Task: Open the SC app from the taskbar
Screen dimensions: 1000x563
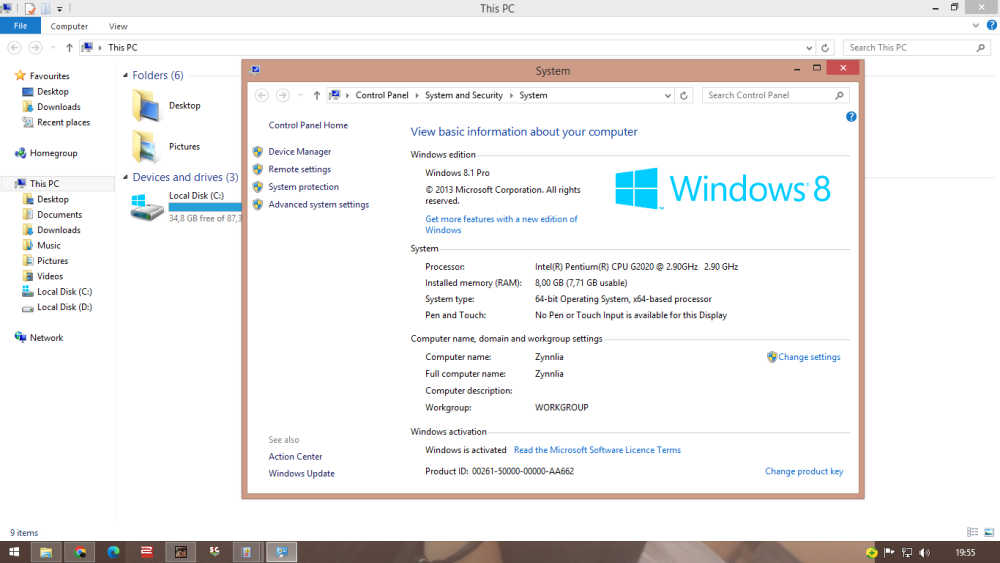Action: 214,552
